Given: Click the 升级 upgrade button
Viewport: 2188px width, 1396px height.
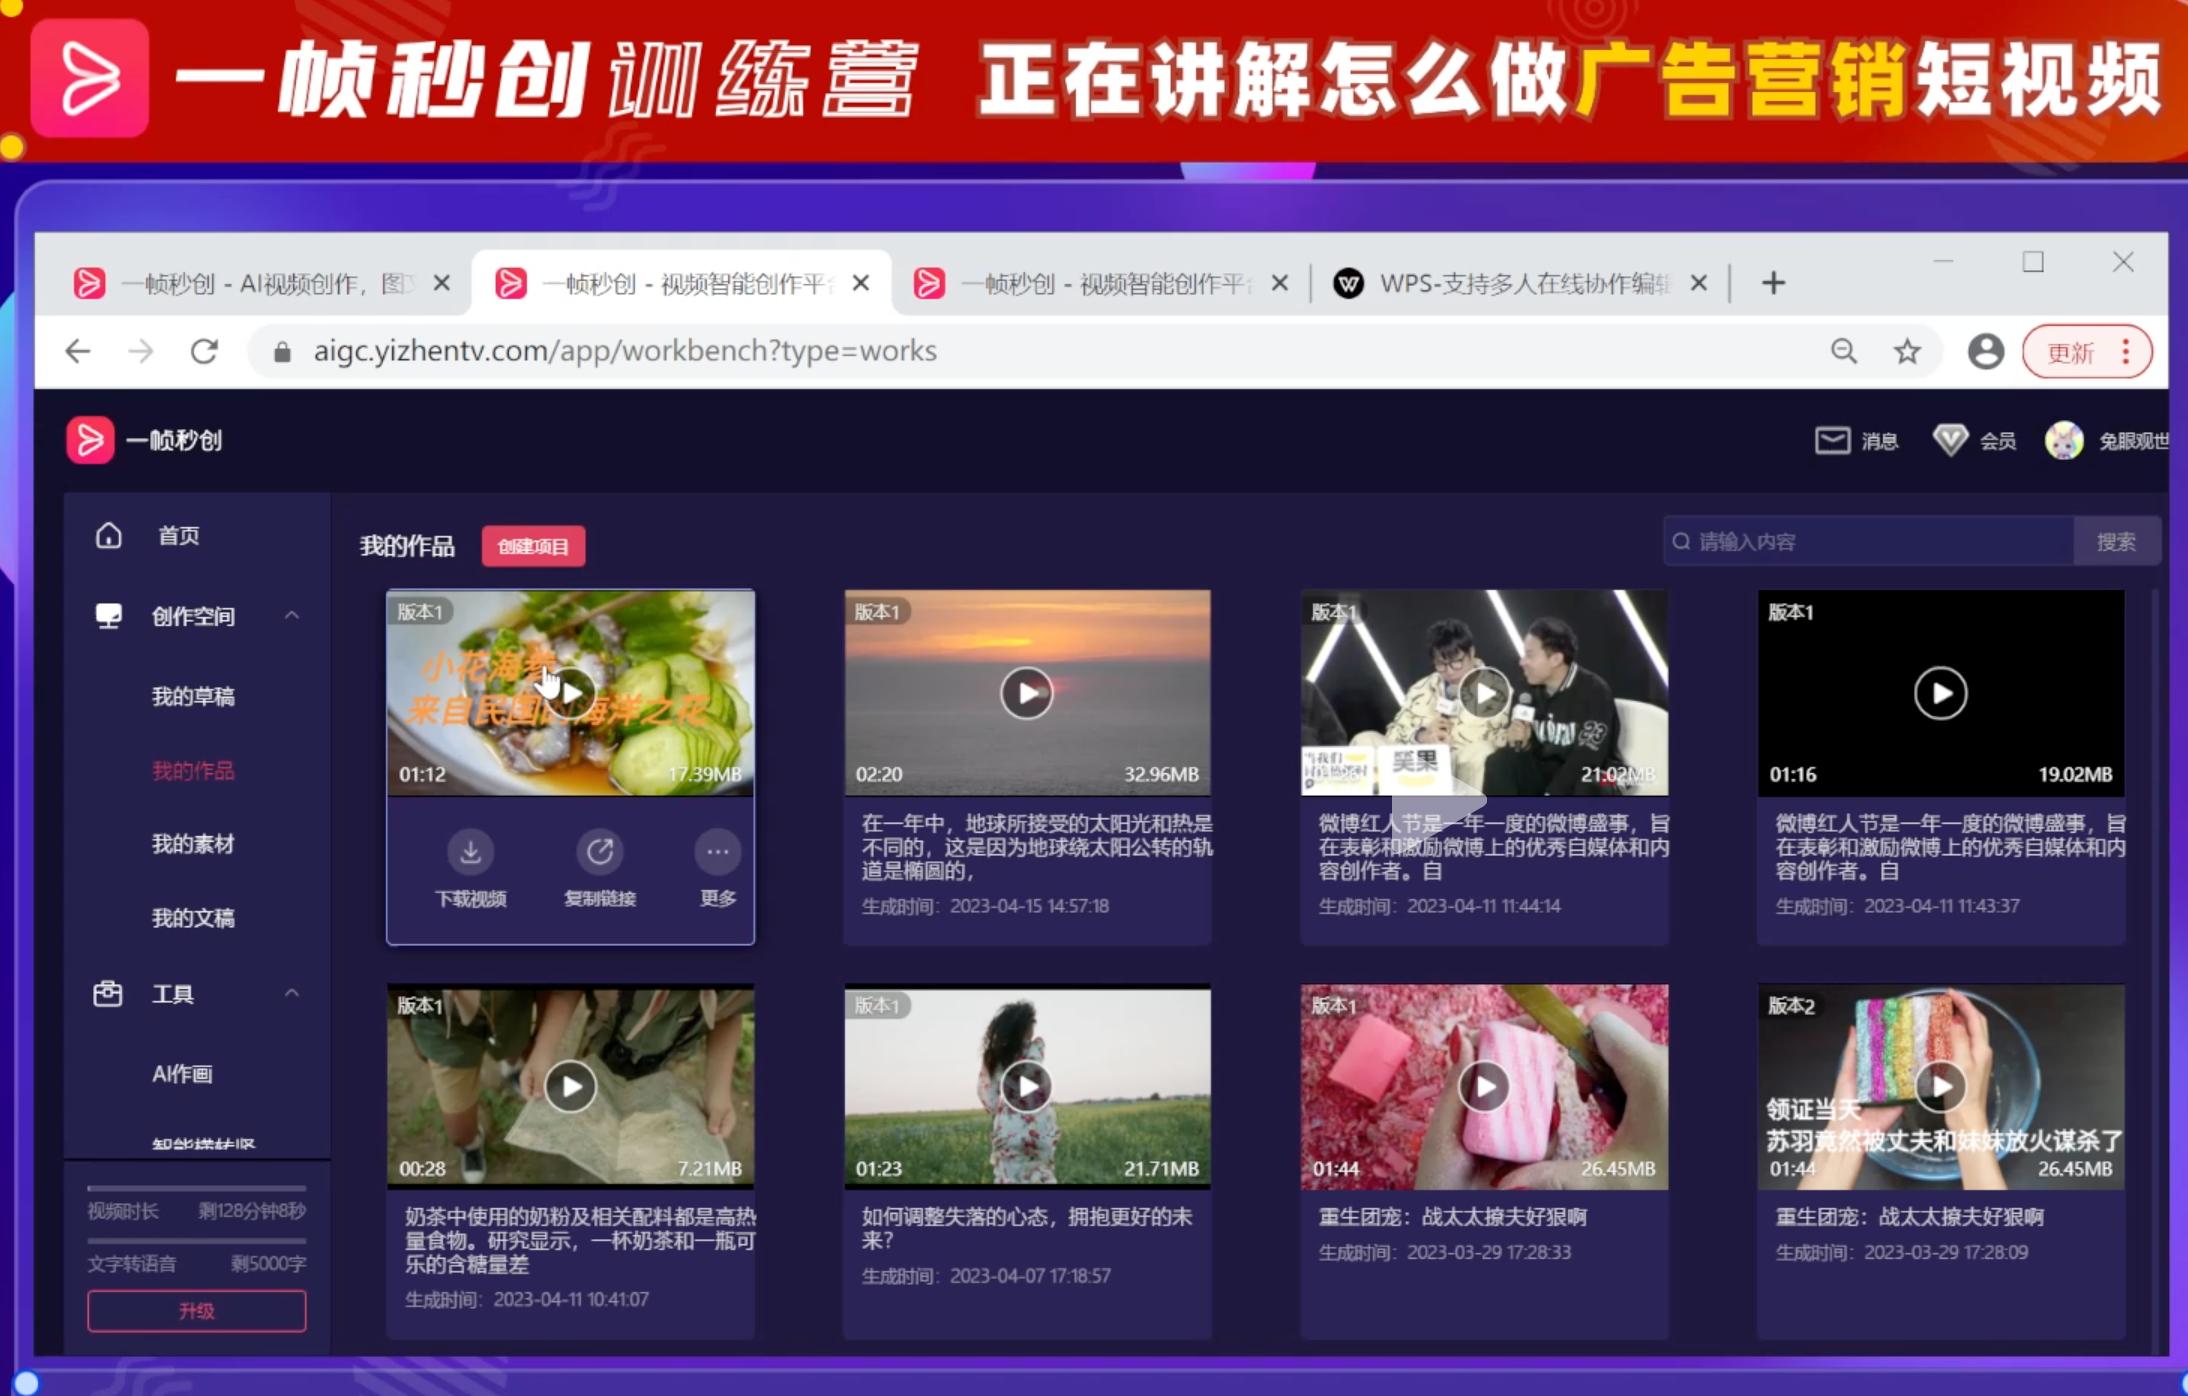Looking at the screenshot, I should (196, 1311).
